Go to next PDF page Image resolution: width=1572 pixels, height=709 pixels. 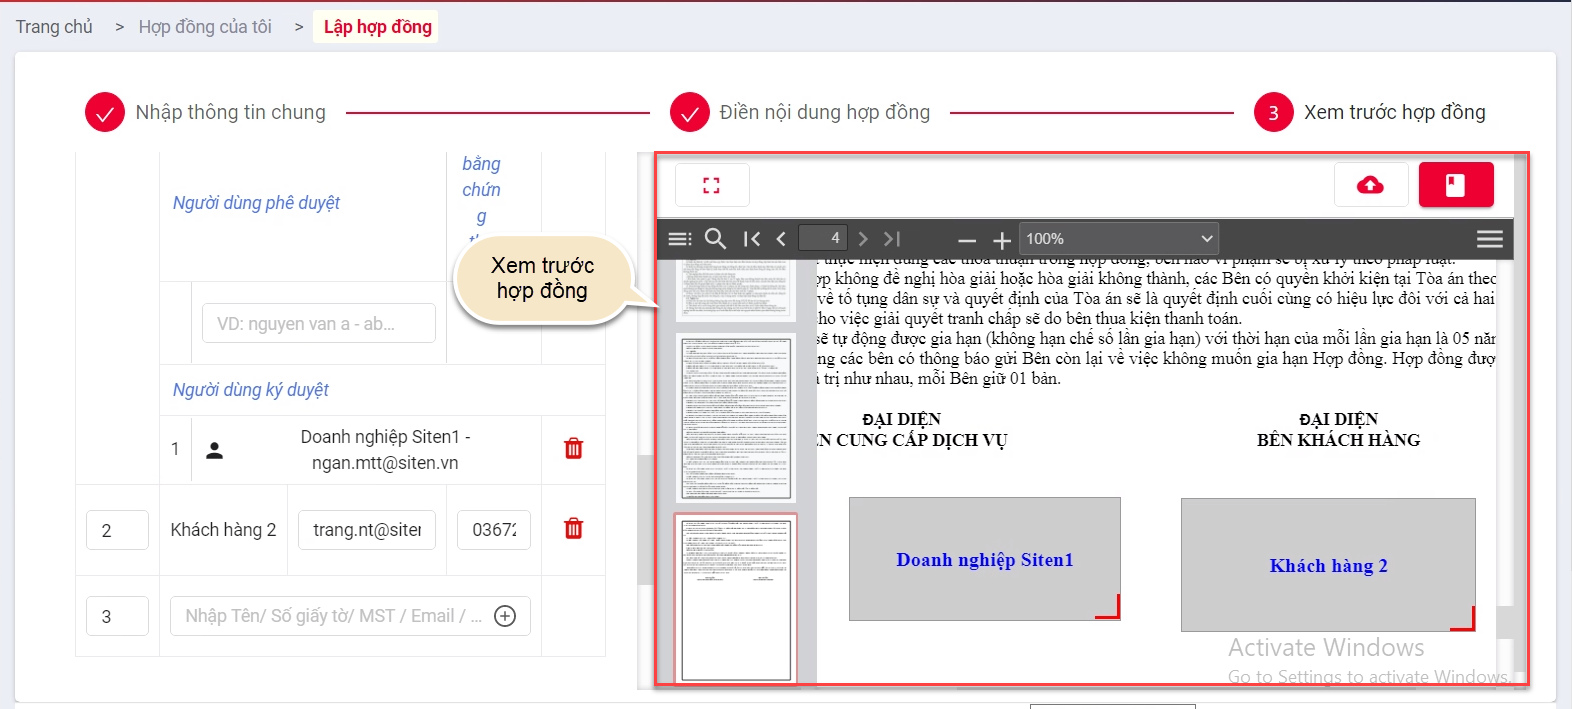point(863,239)
